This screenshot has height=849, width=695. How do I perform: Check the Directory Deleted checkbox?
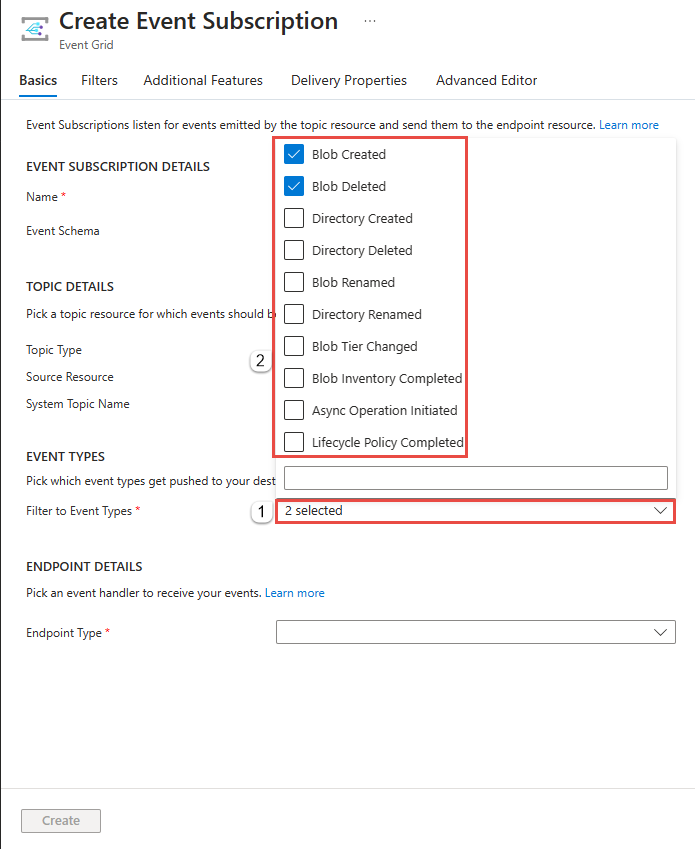coord(294,250)
